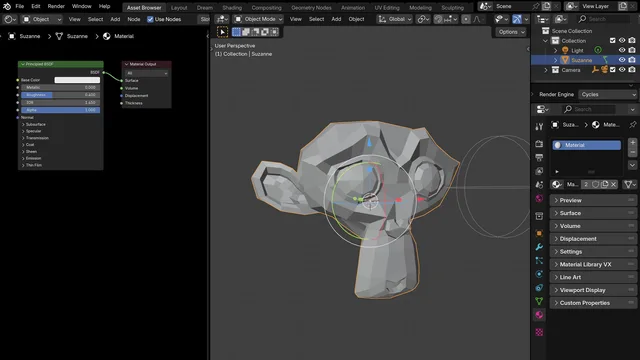This screenshot has width=640, height=360.
Task: Open the Tool properties tab icon
Action: click(x=539, y=127)
